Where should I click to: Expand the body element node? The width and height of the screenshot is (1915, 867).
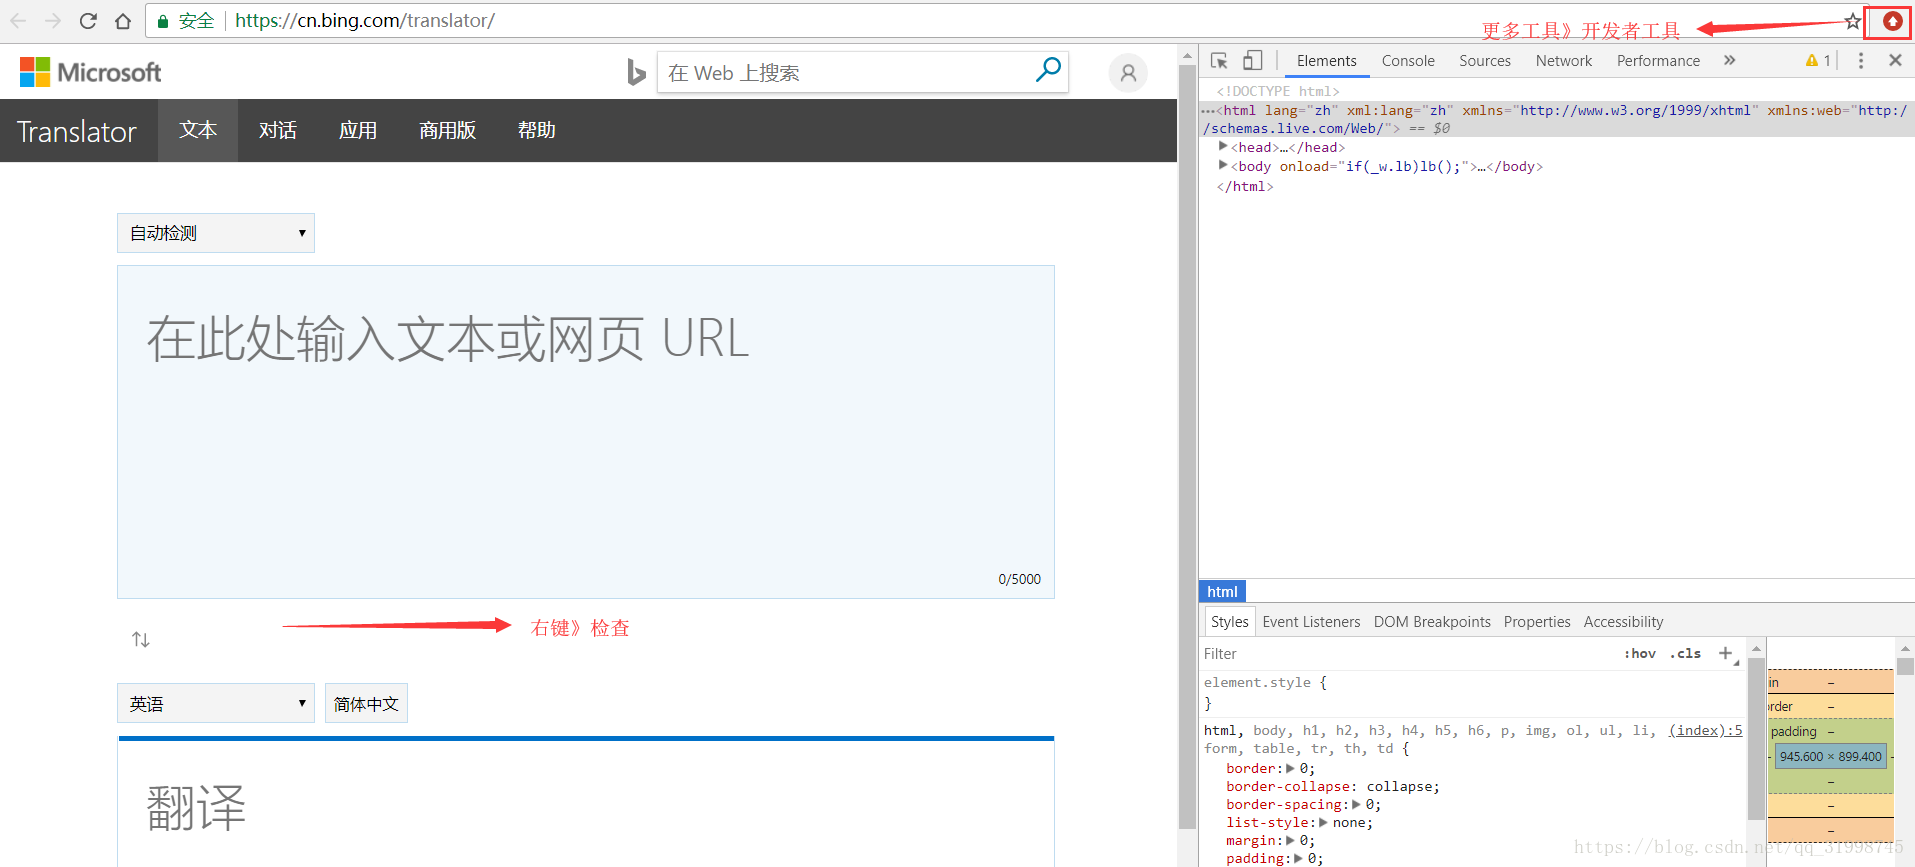pyautogui.click(x=1223, y=165)
